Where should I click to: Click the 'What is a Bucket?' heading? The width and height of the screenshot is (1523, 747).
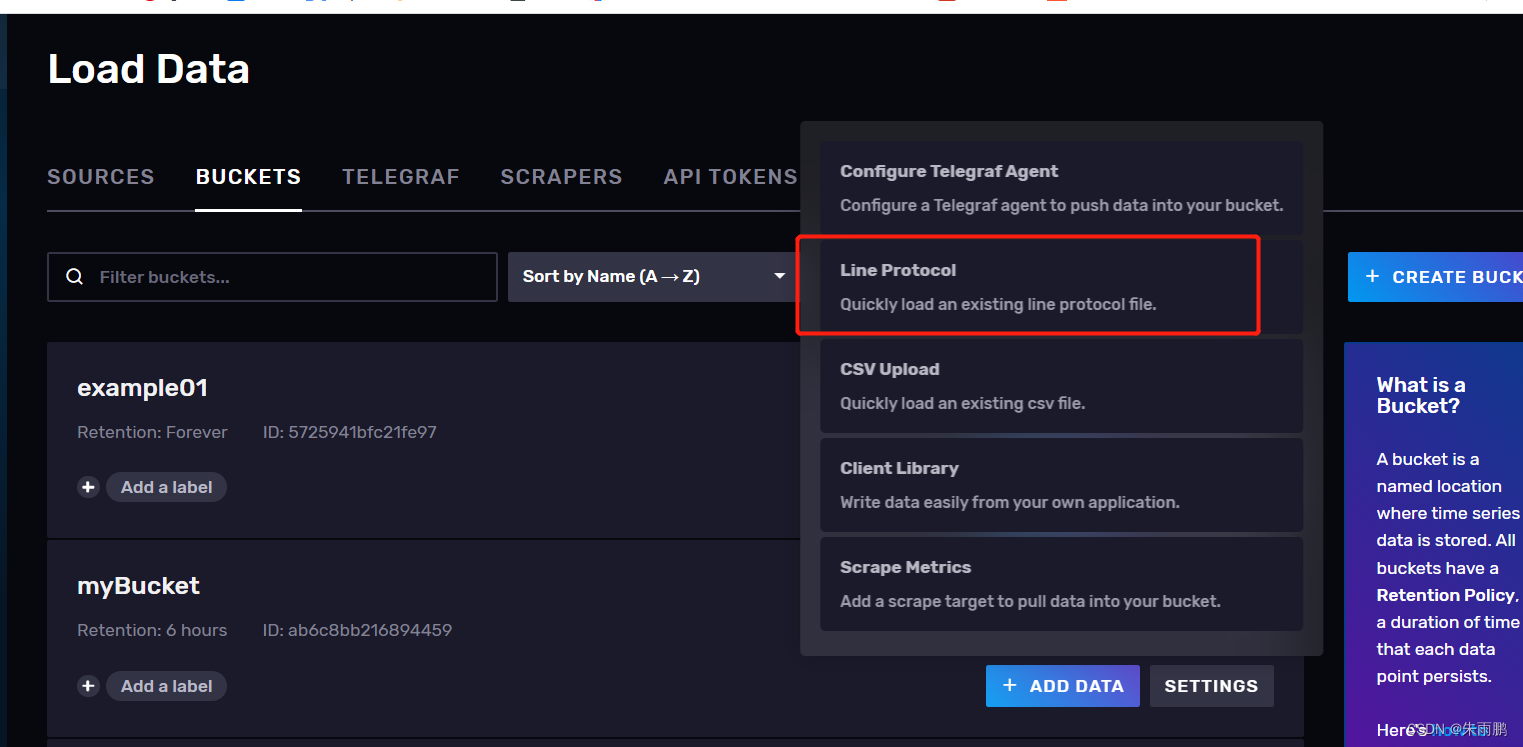1420,395
